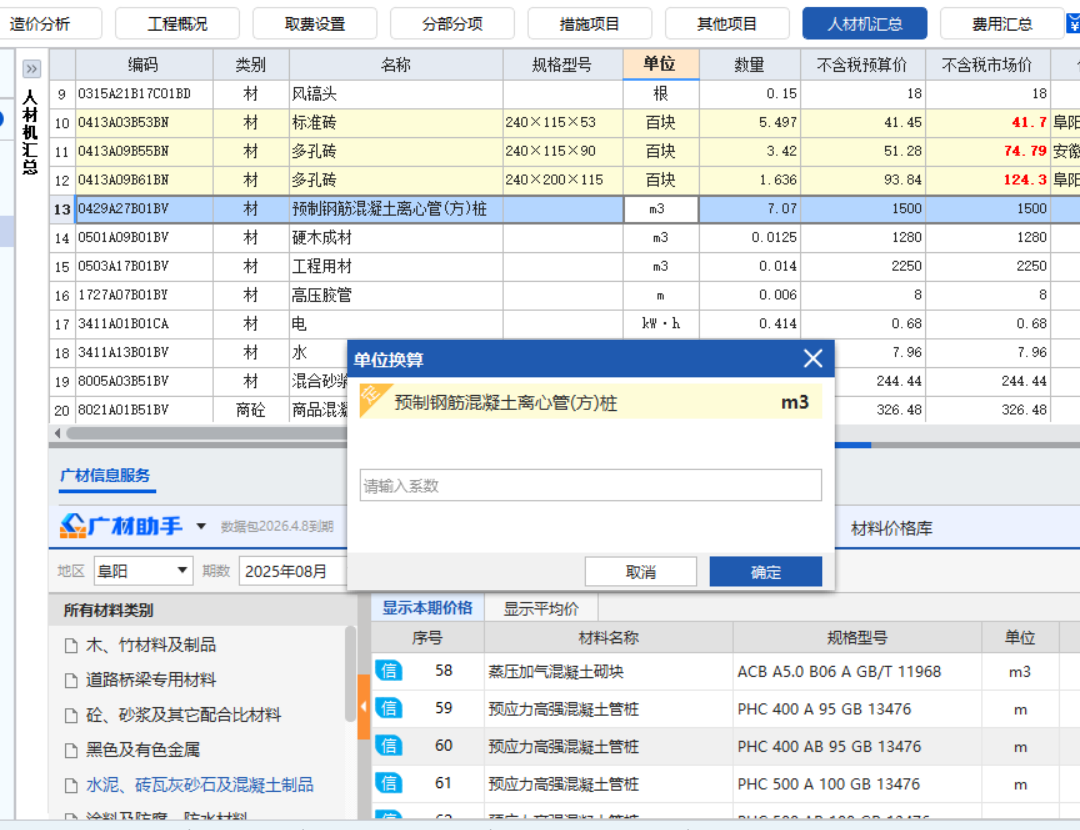Switch to 显示平均价 tab
This screenshot has width=1080, height=830.
541,609
